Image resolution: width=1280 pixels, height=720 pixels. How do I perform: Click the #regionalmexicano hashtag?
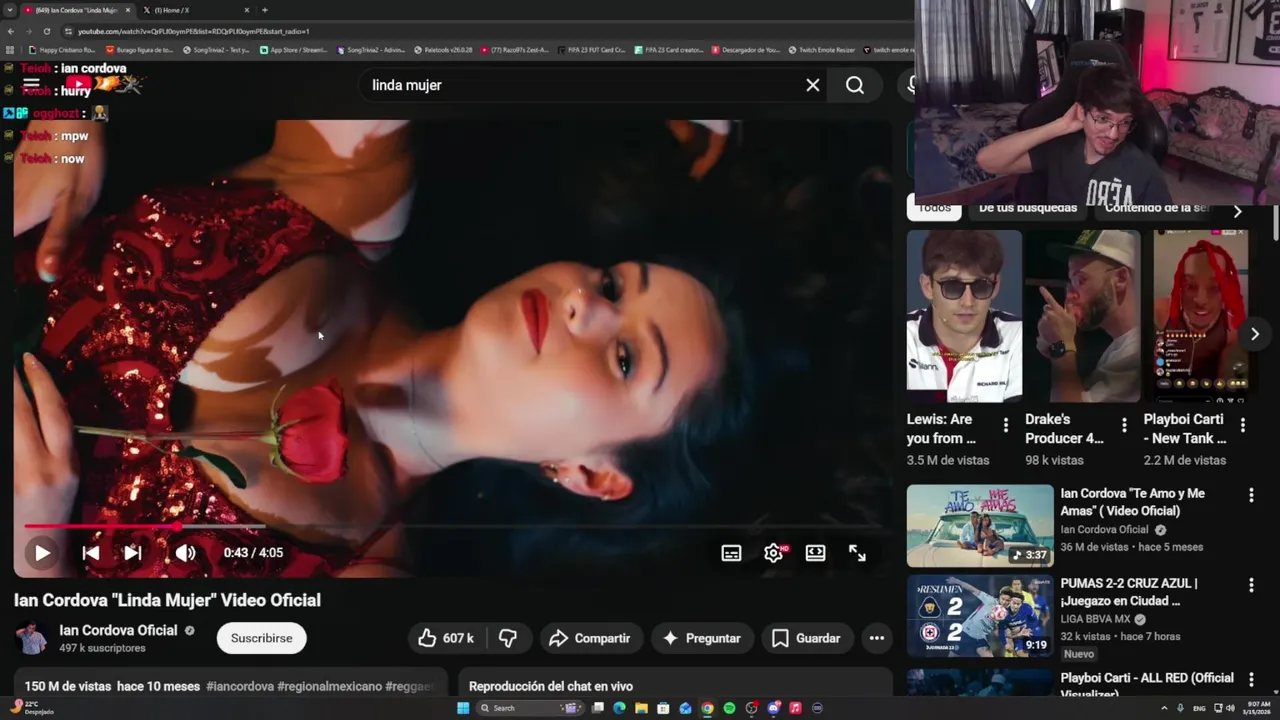[330, 686]
